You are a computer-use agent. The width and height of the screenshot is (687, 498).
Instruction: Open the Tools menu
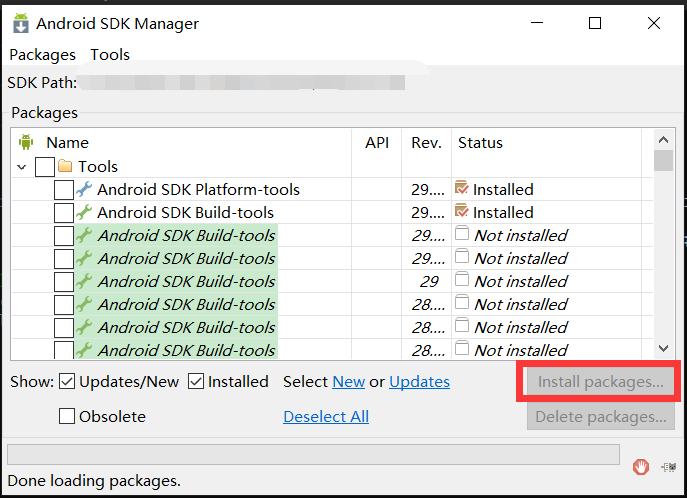pyautogui.click(x=110, y=55)
